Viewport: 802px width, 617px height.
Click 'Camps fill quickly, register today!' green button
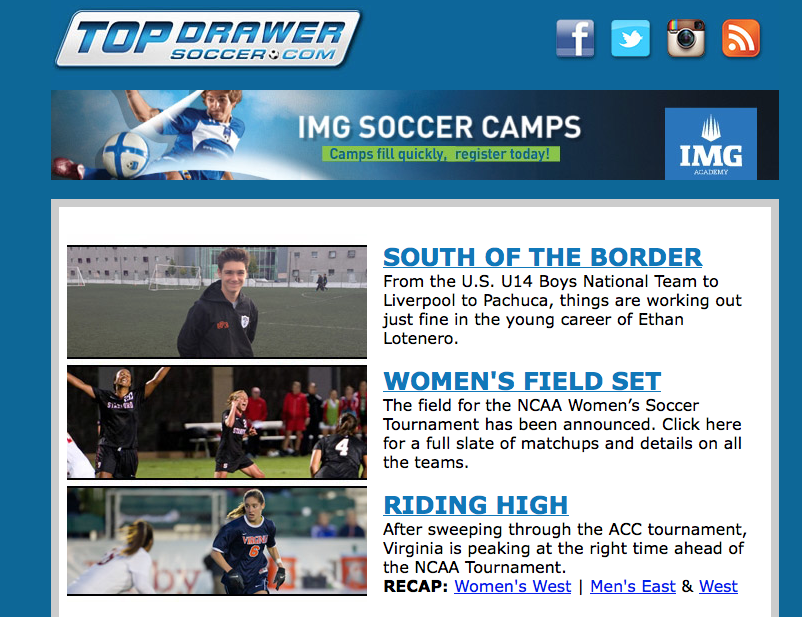pyautogui.click(x=440, y=154)
